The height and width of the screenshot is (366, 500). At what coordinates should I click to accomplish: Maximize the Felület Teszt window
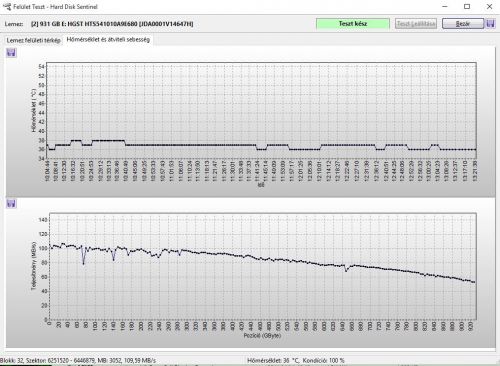[467, 6]
